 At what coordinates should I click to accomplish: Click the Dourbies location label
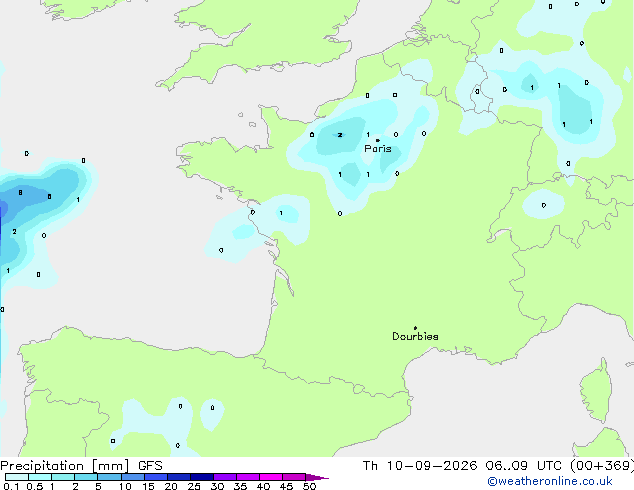coord(415,336)
